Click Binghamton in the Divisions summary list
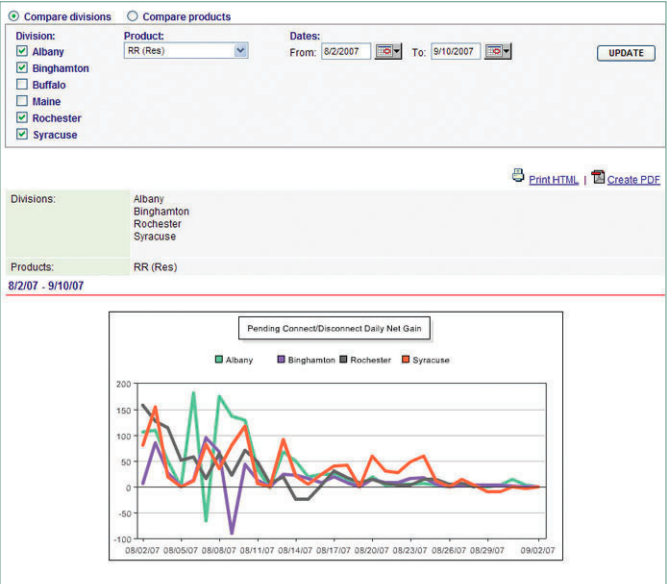 click(x=161, y=211)
